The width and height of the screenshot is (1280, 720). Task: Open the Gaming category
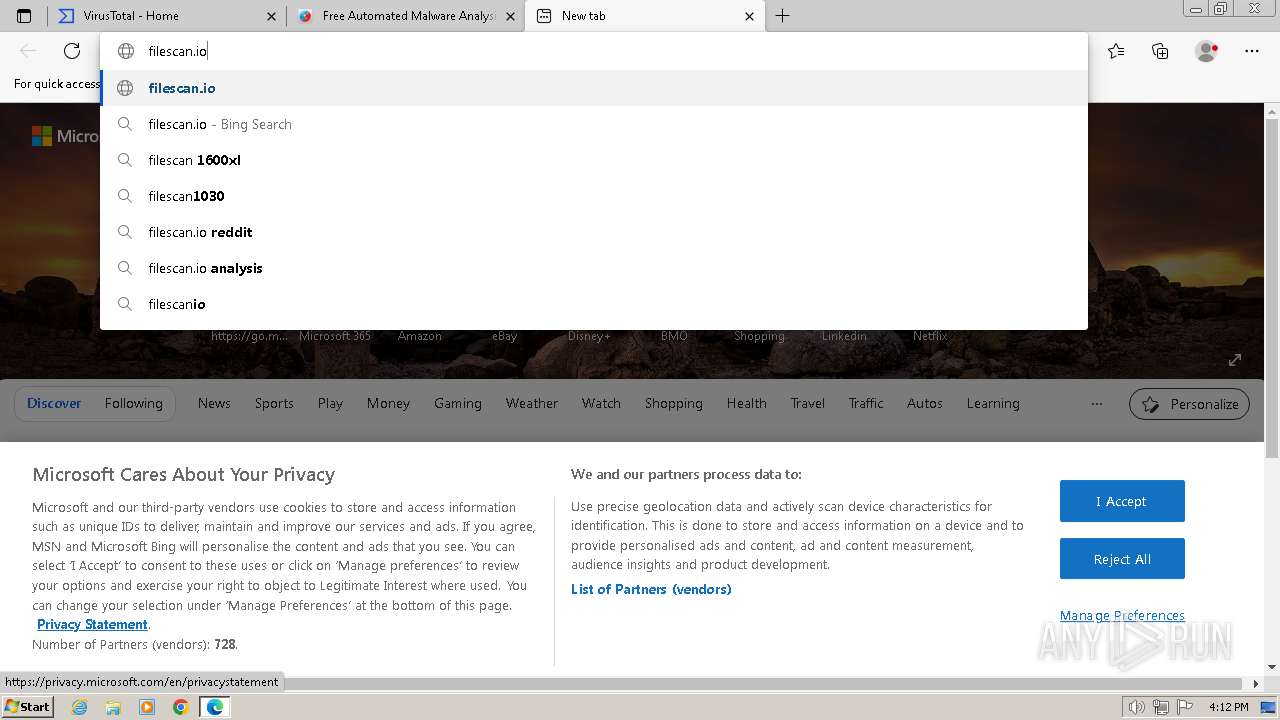458,403
